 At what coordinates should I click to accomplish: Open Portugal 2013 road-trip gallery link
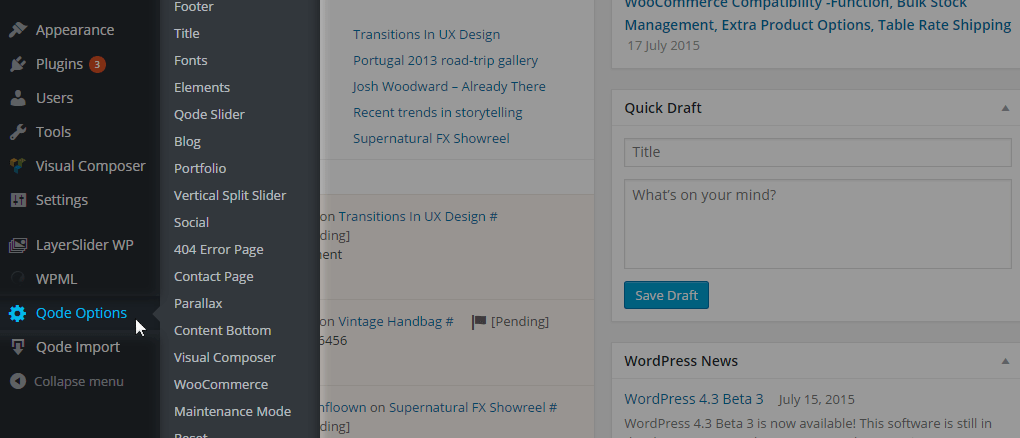[x=446, y=61]
